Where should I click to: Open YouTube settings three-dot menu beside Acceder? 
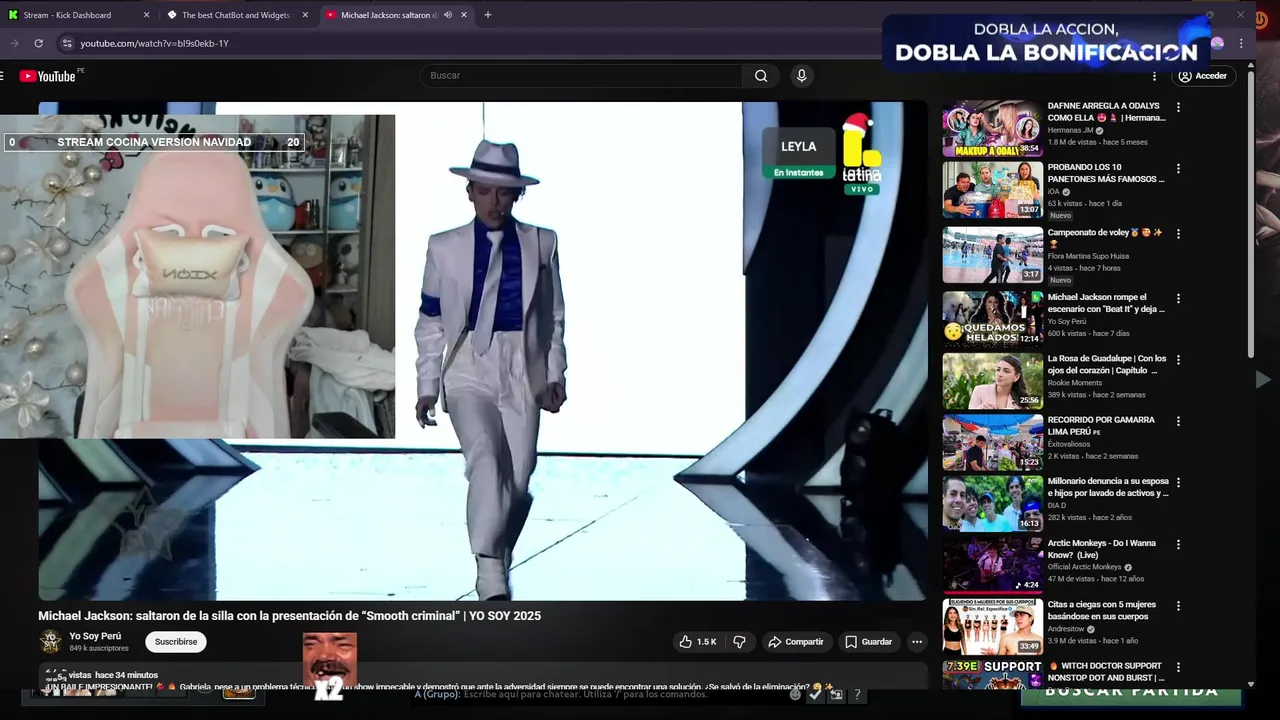point(1154,76)
